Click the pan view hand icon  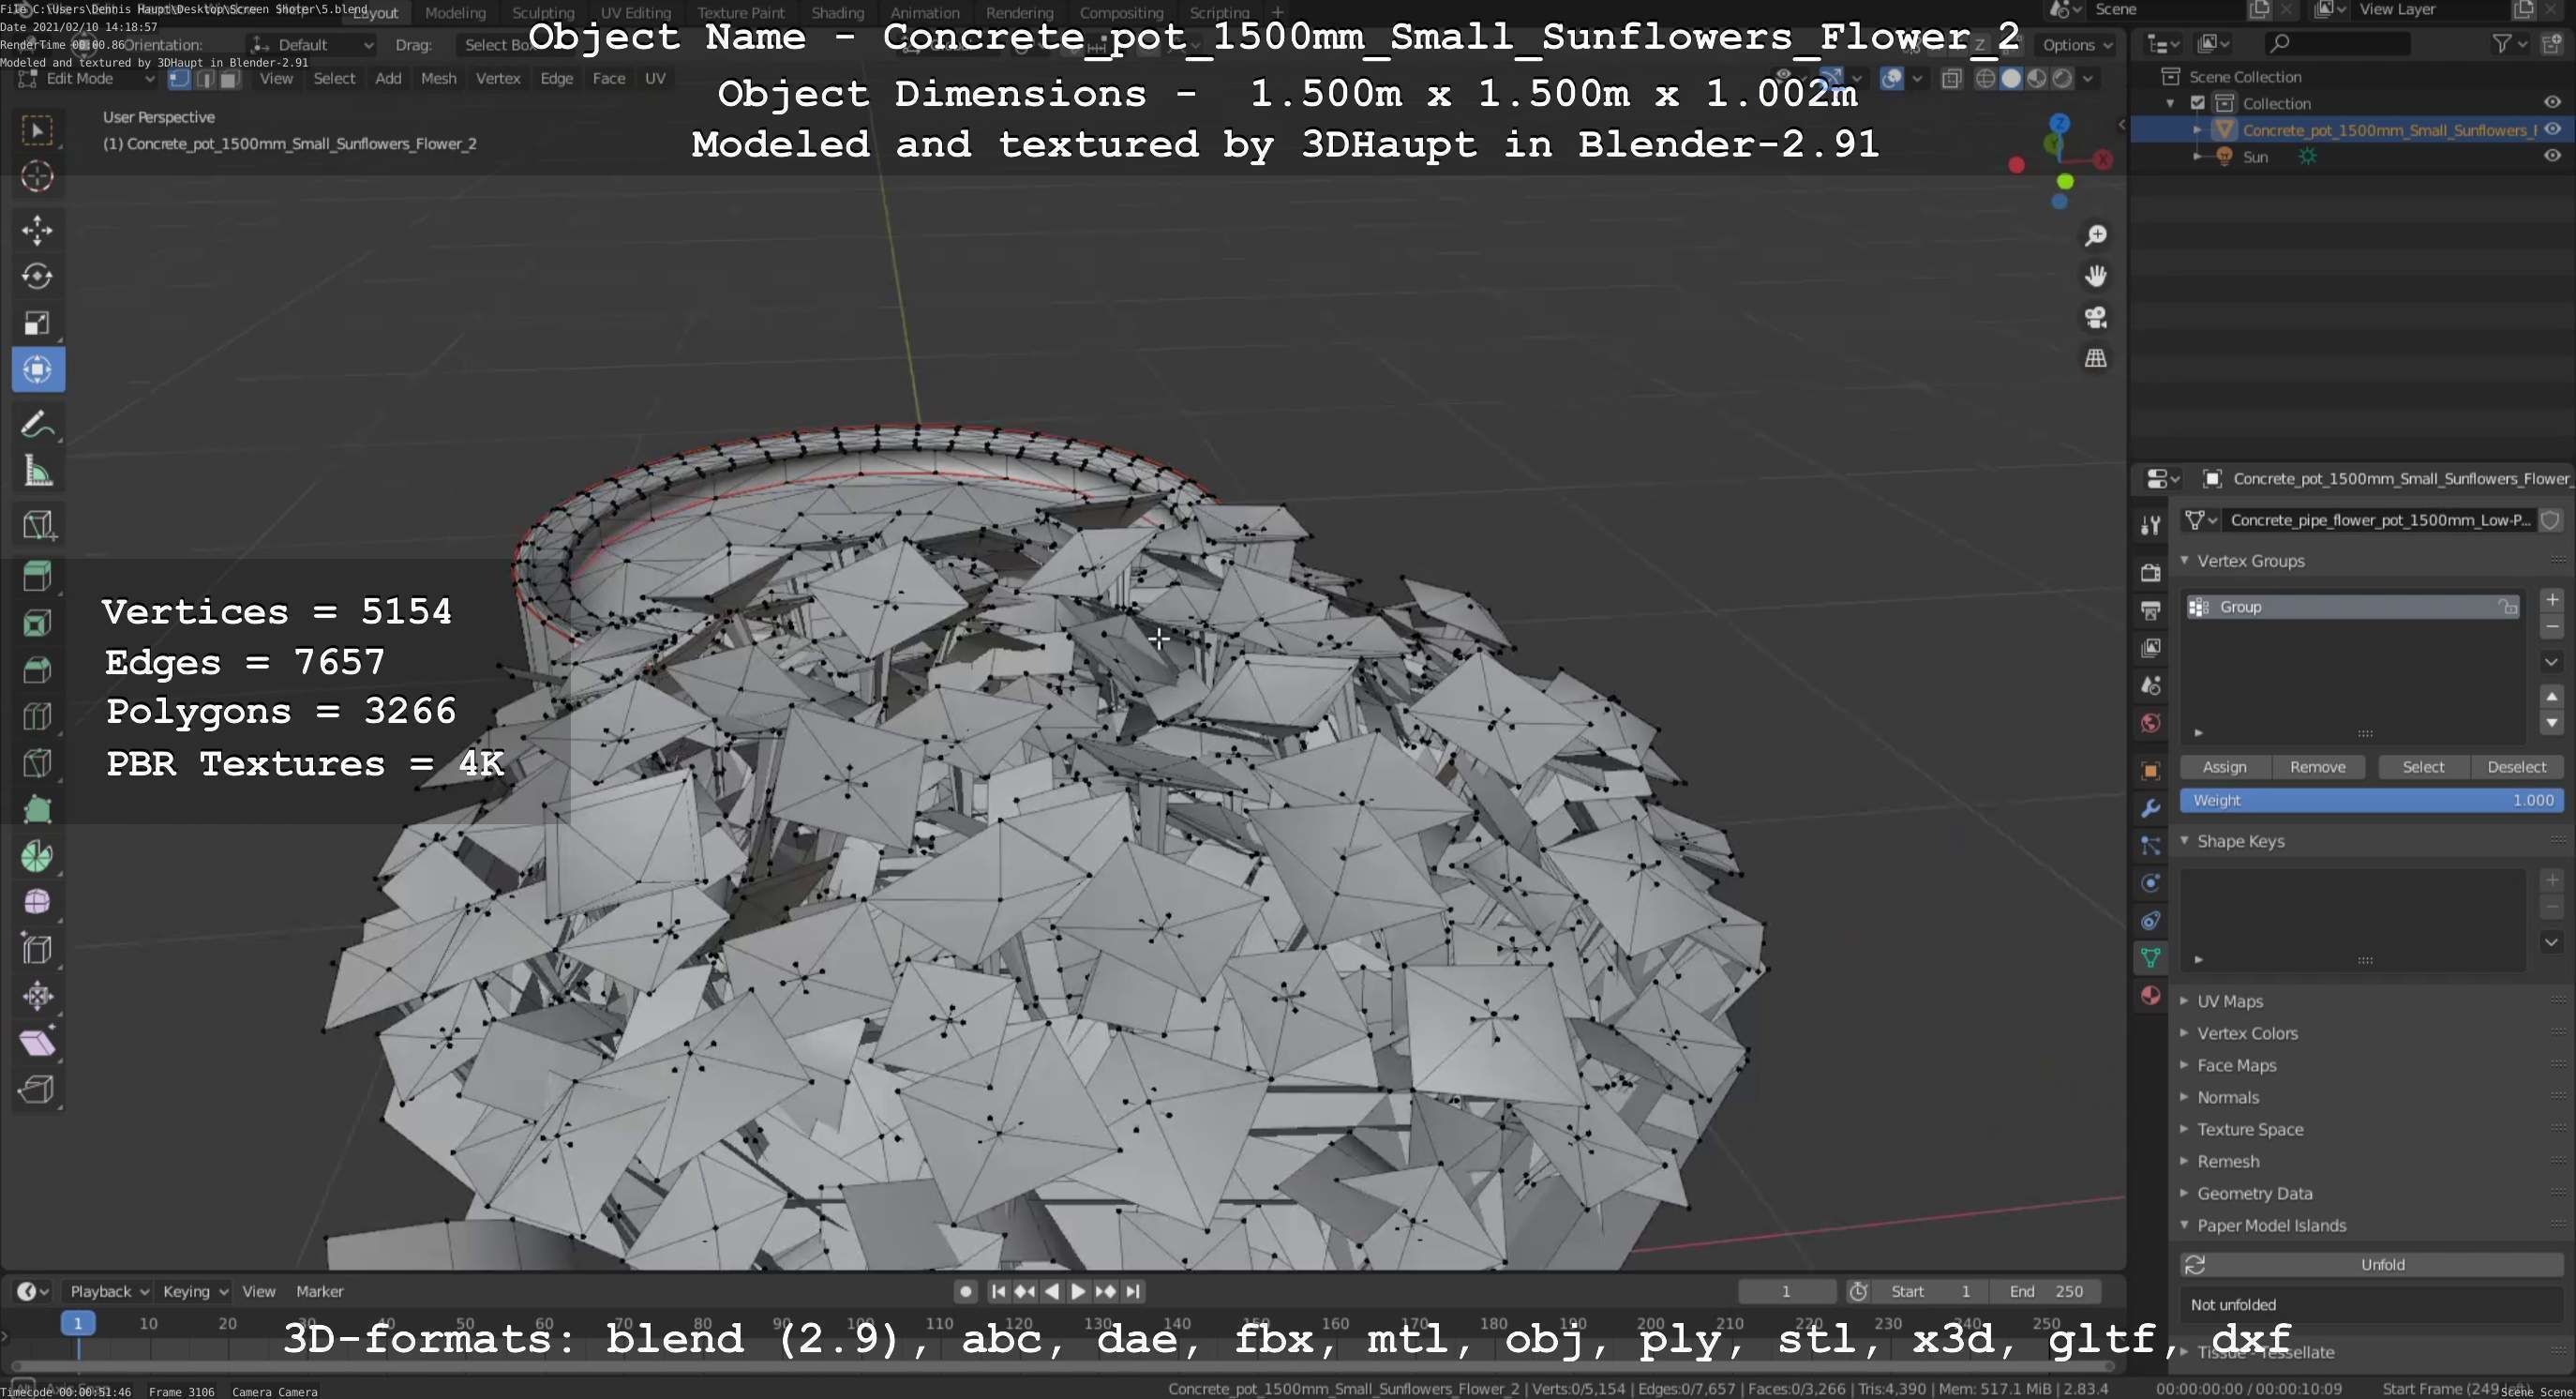[x=2095, y=276]
